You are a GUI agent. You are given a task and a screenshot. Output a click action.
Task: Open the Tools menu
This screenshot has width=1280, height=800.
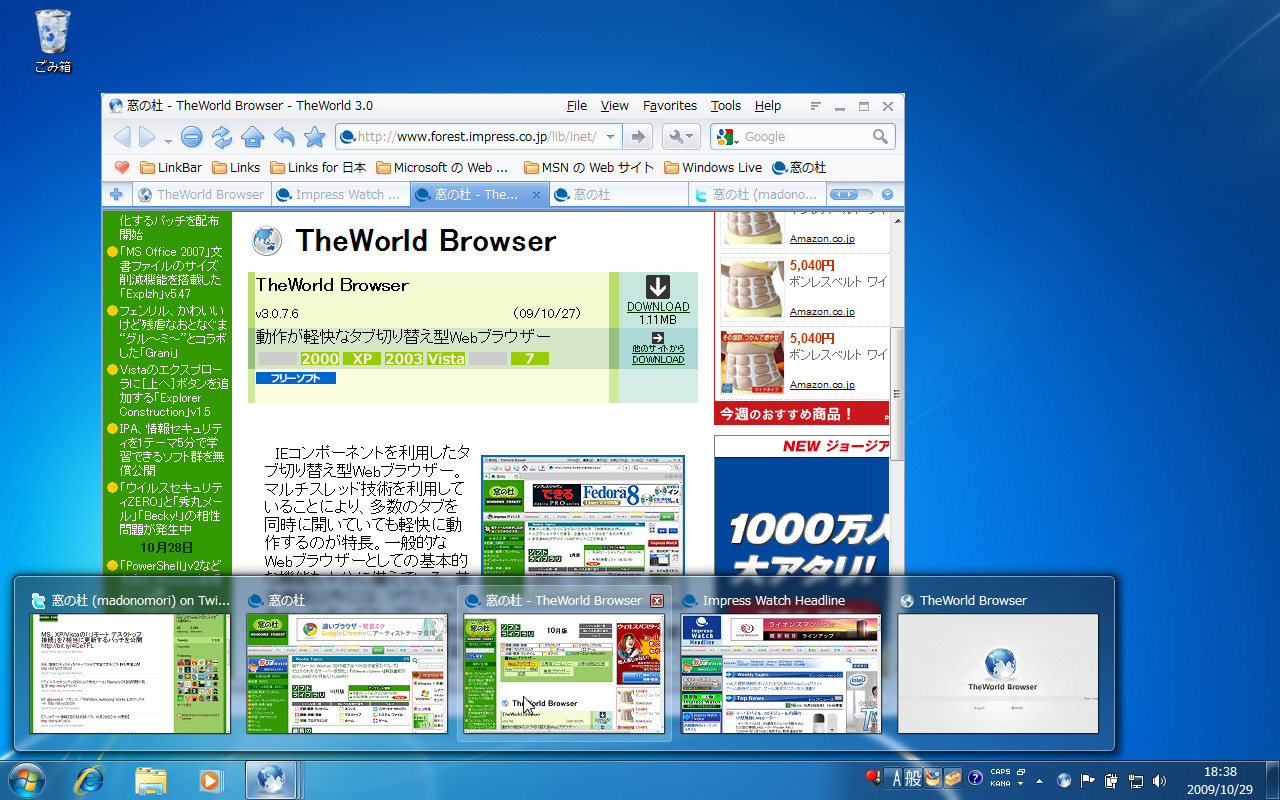(x=726, y=106)
